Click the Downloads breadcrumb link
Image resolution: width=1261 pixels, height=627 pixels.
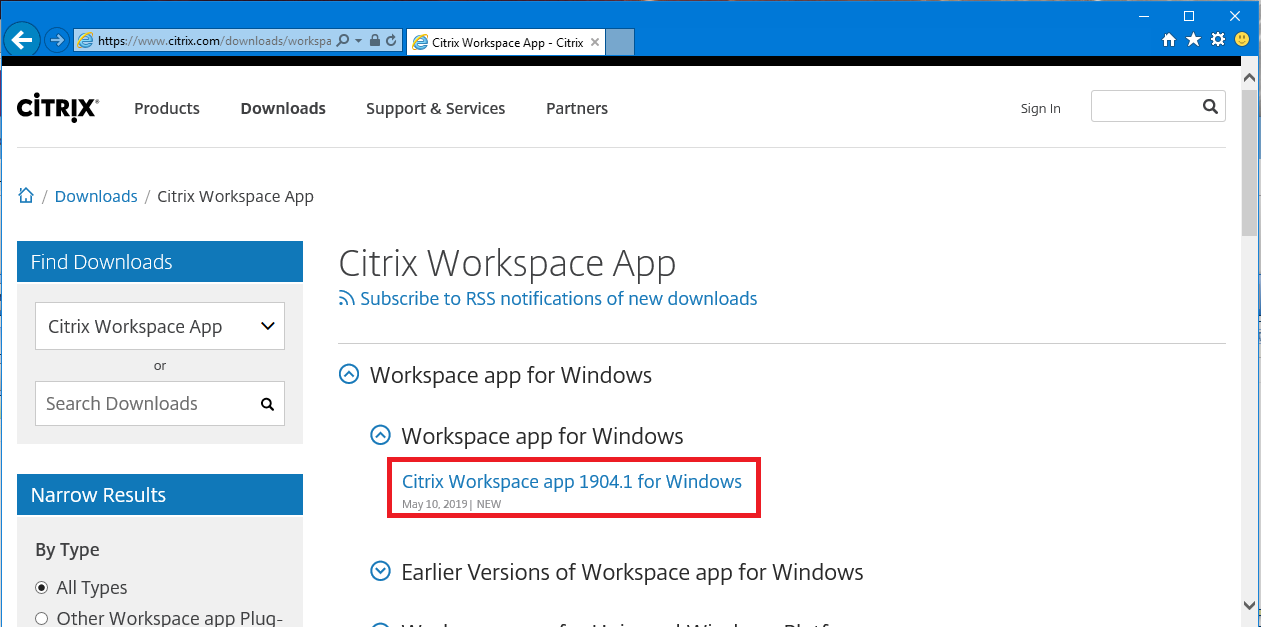[x=96, y=196]
